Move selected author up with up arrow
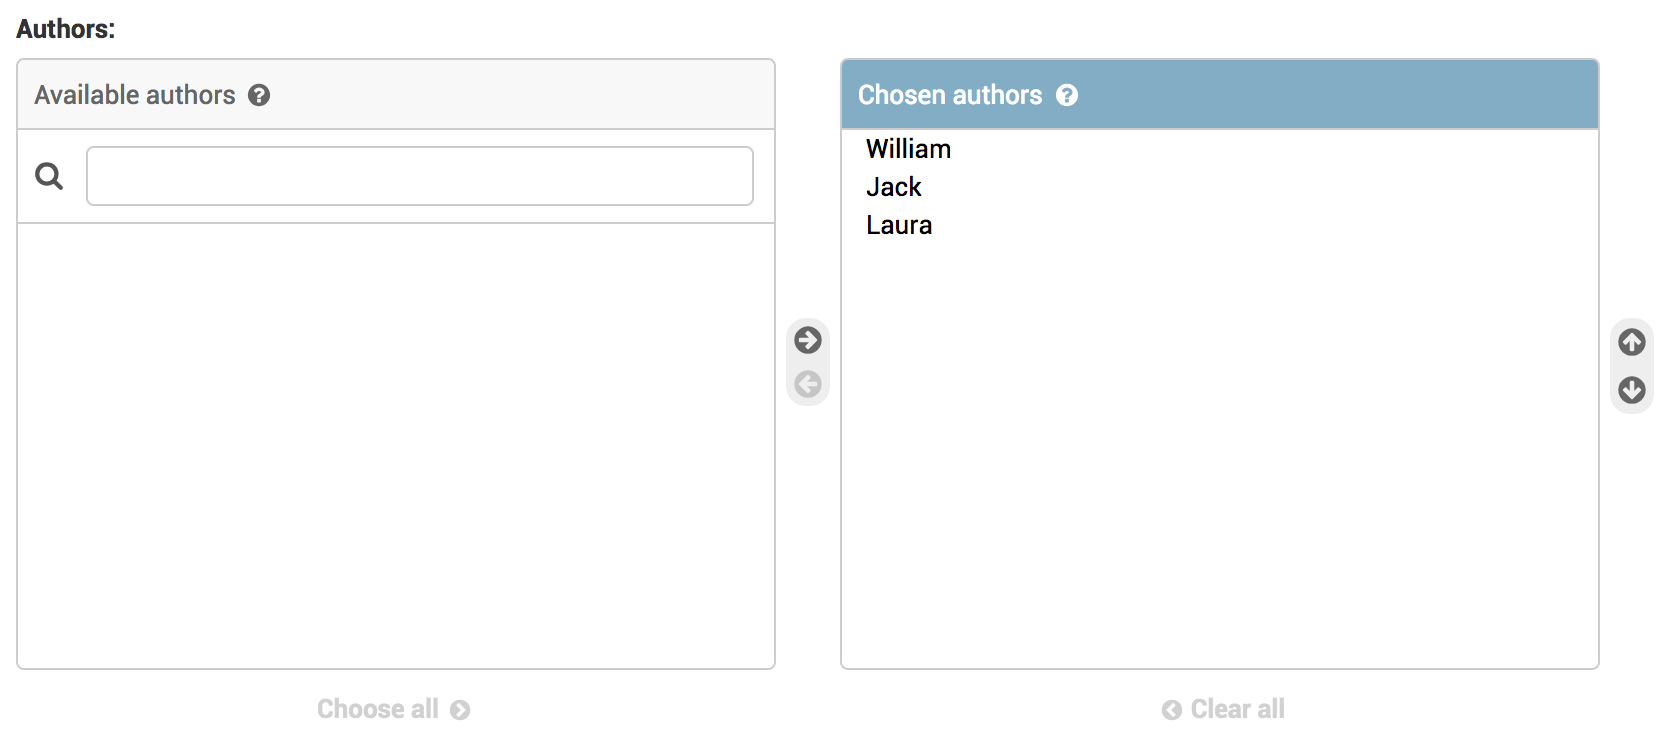The height and width of the screenshot is (738, 1672). (1632, 342)
